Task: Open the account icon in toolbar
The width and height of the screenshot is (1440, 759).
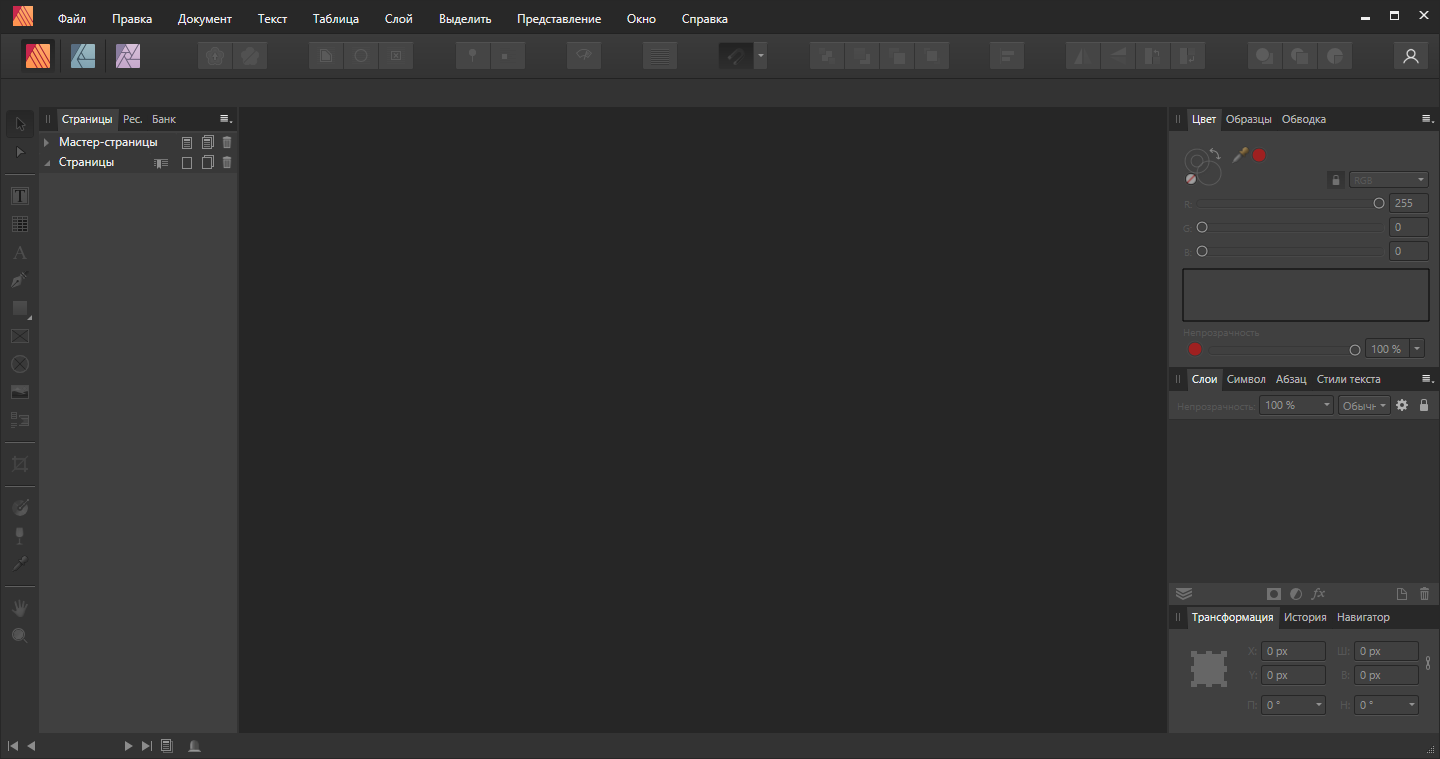Action: pyautogui.click(x=1411, y=56)
